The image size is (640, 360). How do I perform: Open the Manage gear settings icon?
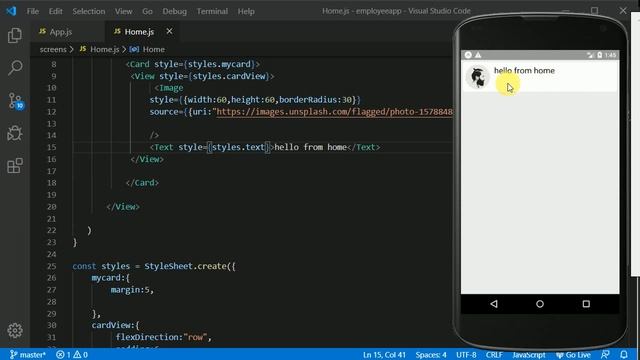click(15, 330)
